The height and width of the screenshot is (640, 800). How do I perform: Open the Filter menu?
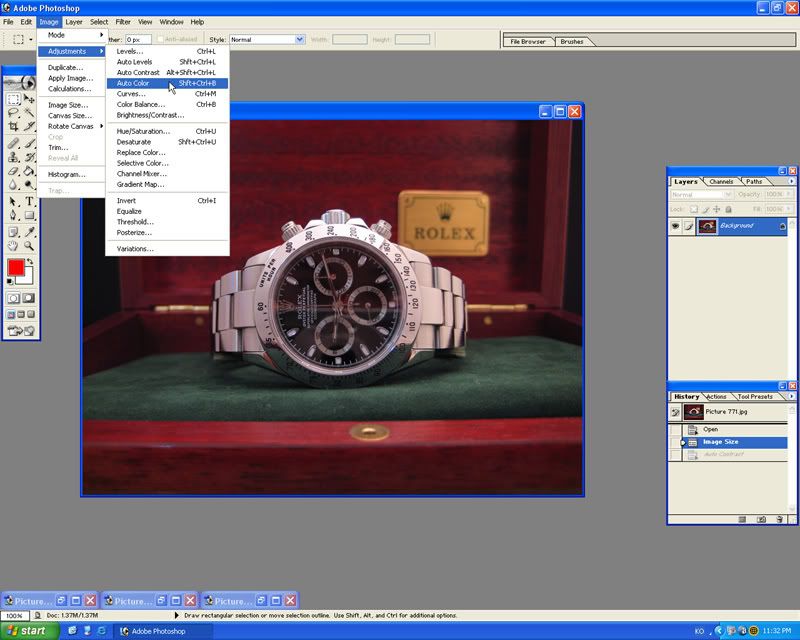coord(123,22)
